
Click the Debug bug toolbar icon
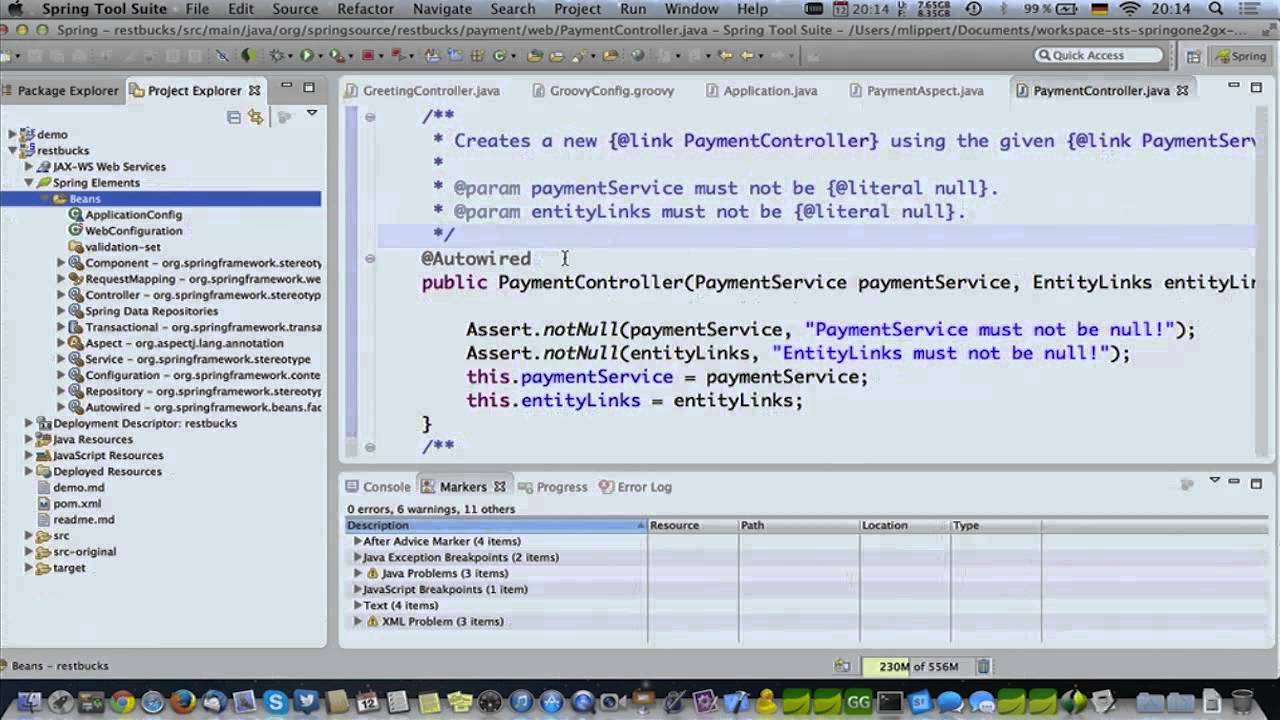pos(276,55)
